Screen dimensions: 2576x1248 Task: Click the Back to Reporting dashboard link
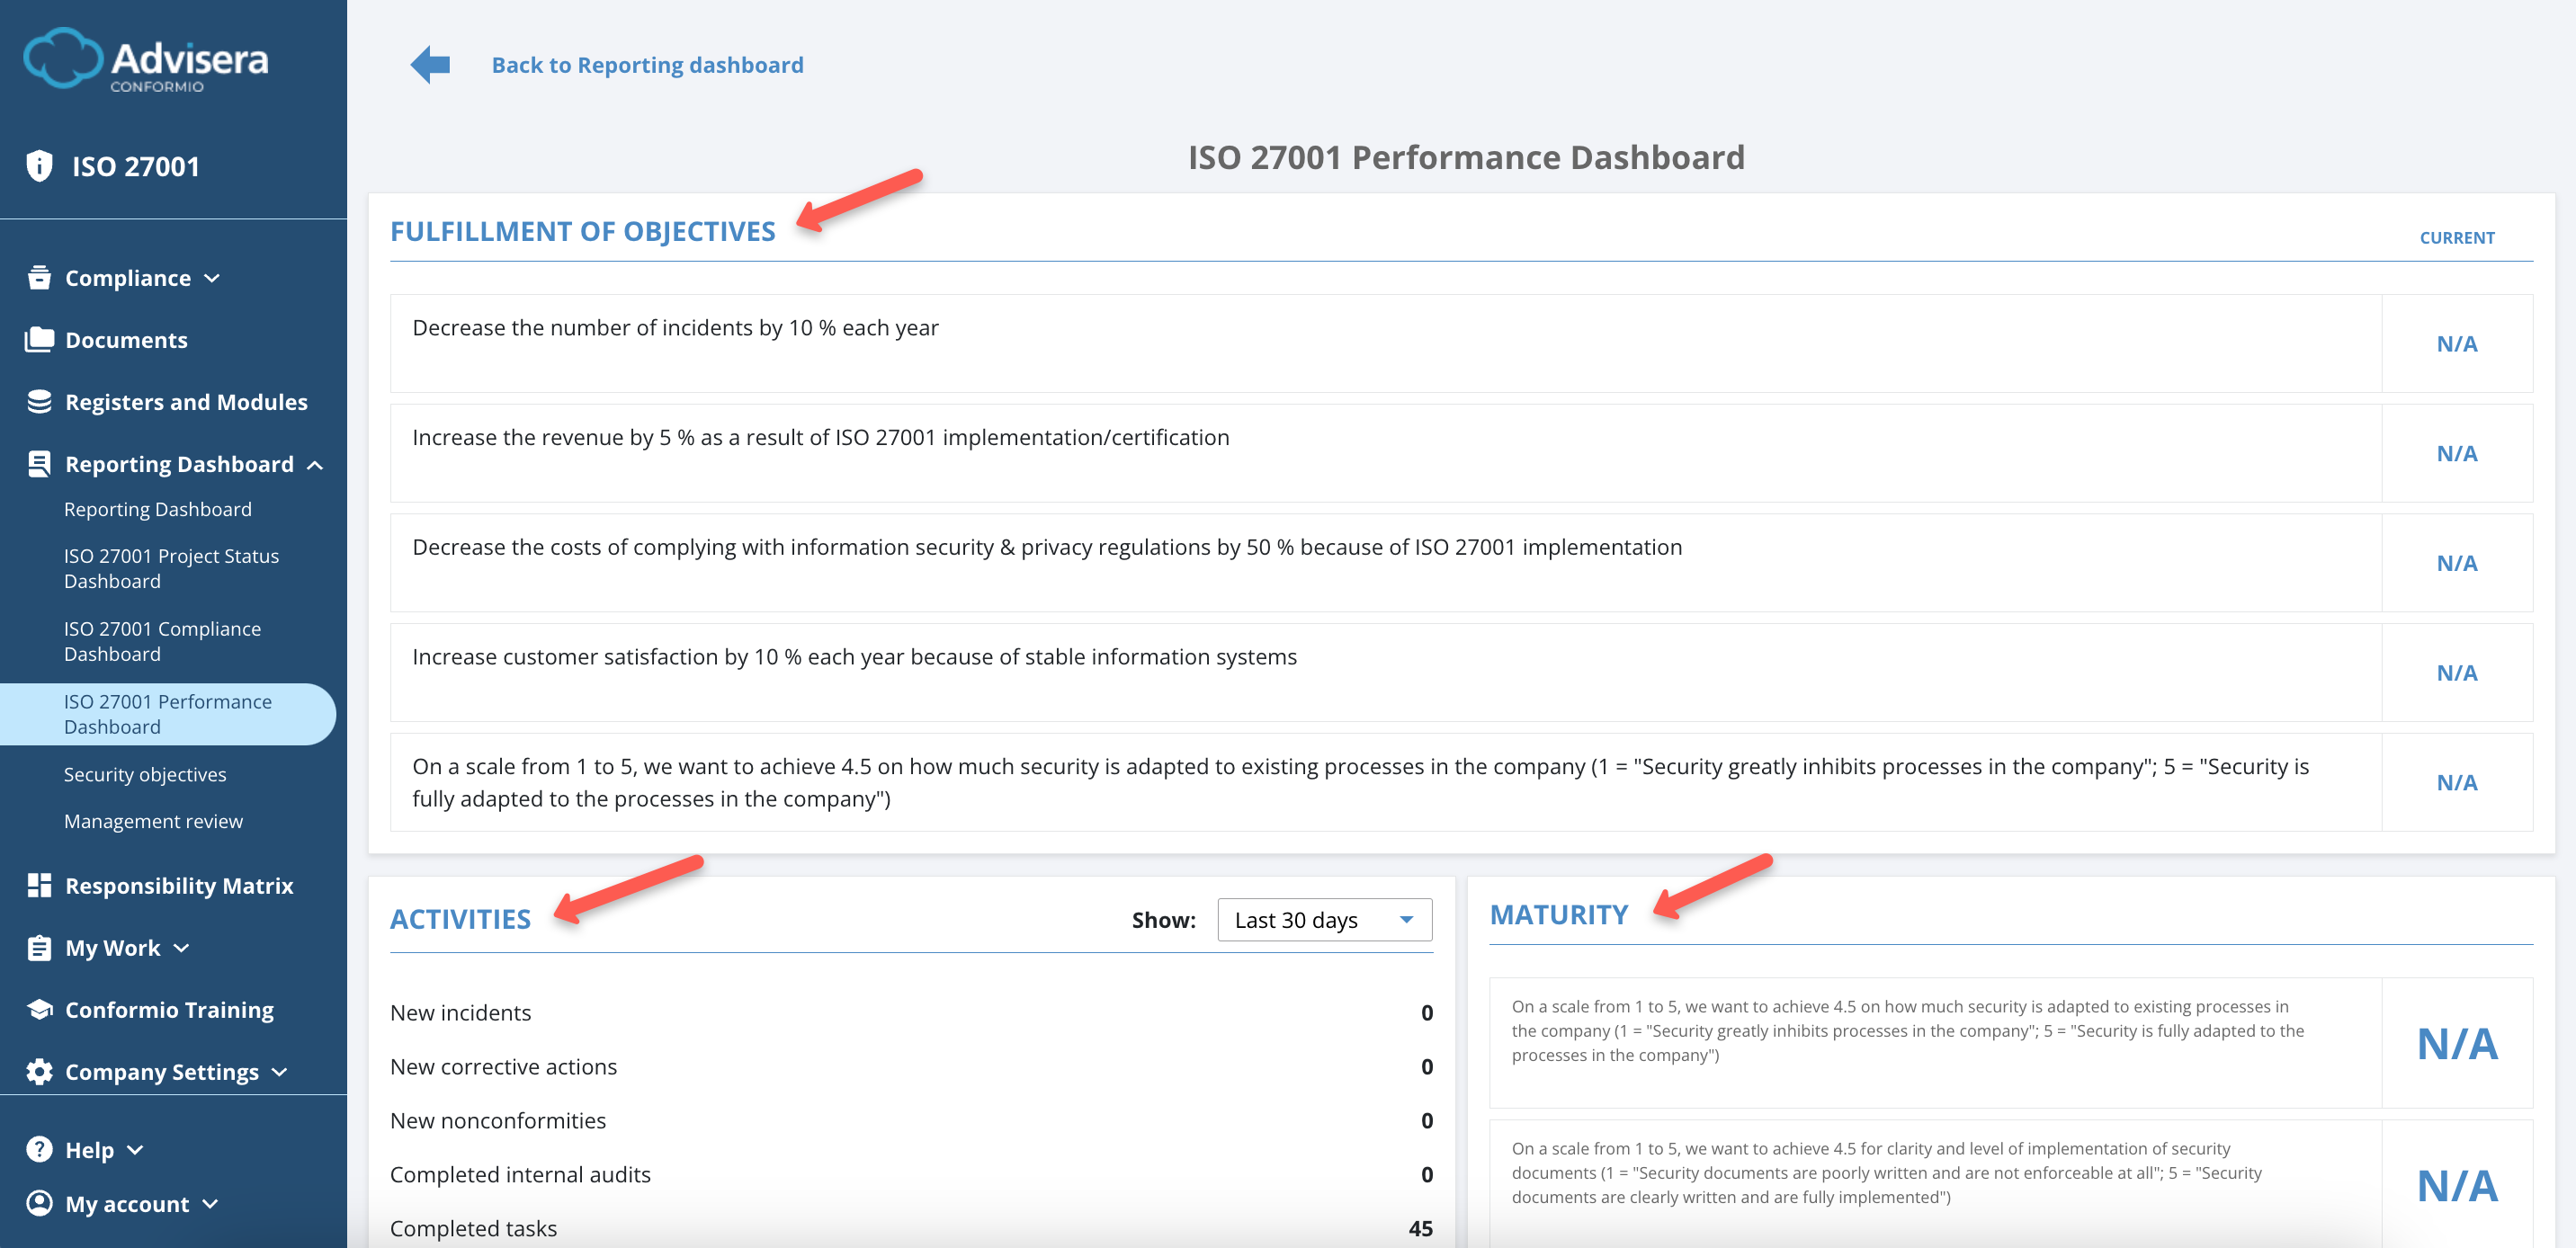(647, 64)
